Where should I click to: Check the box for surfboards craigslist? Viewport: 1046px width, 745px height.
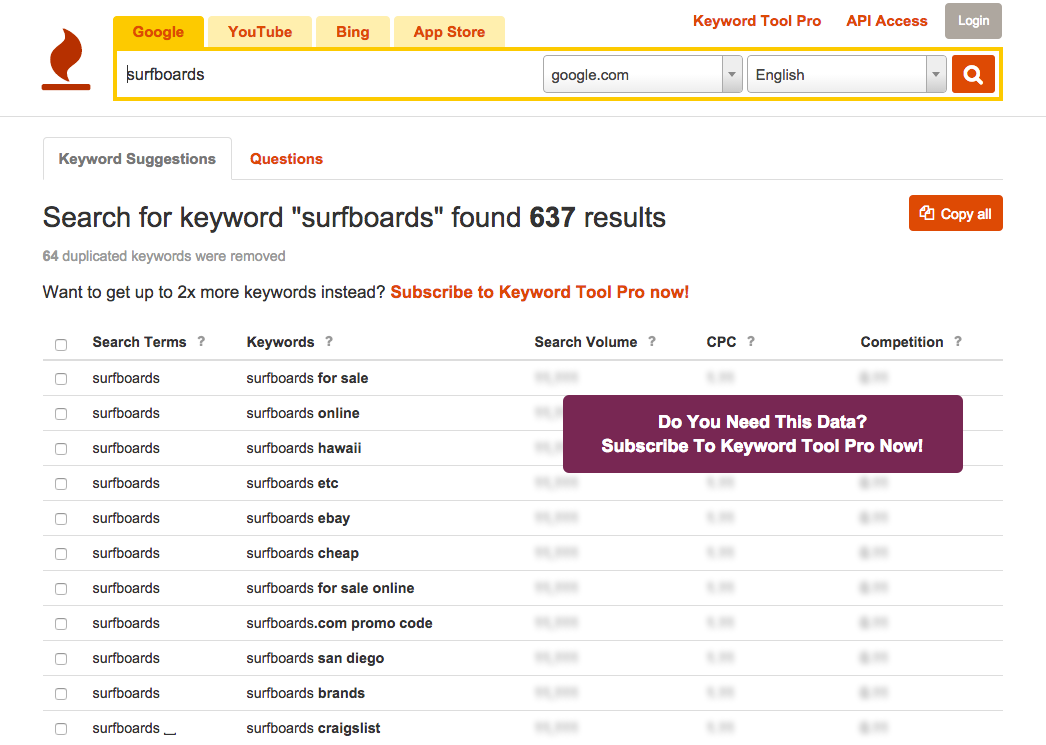pos(61,729)
